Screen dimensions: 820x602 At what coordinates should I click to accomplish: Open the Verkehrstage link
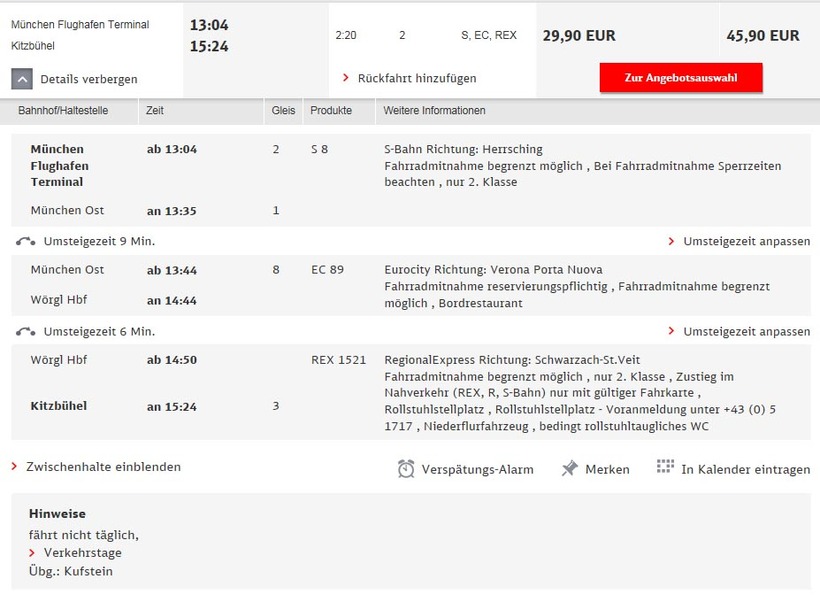(83, 553)
